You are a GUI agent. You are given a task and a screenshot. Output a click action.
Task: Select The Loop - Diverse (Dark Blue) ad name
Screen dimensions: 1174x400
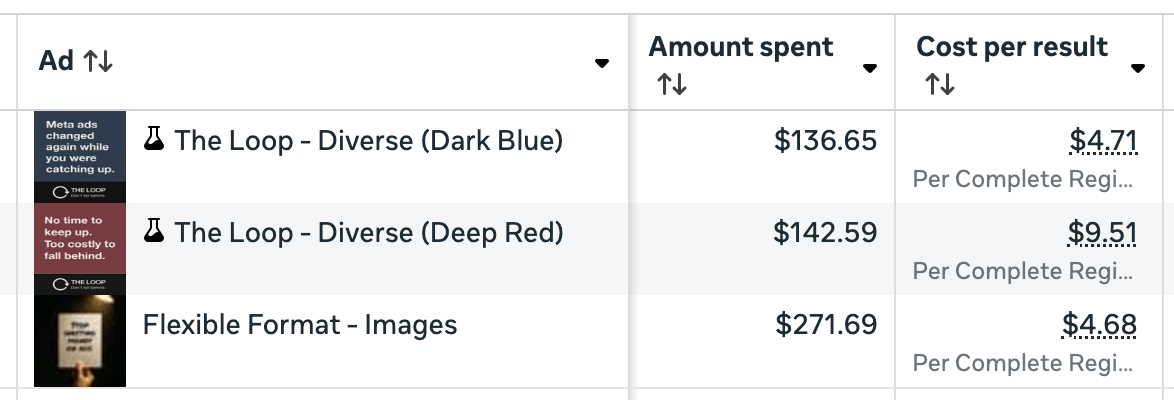pos(369,141)
